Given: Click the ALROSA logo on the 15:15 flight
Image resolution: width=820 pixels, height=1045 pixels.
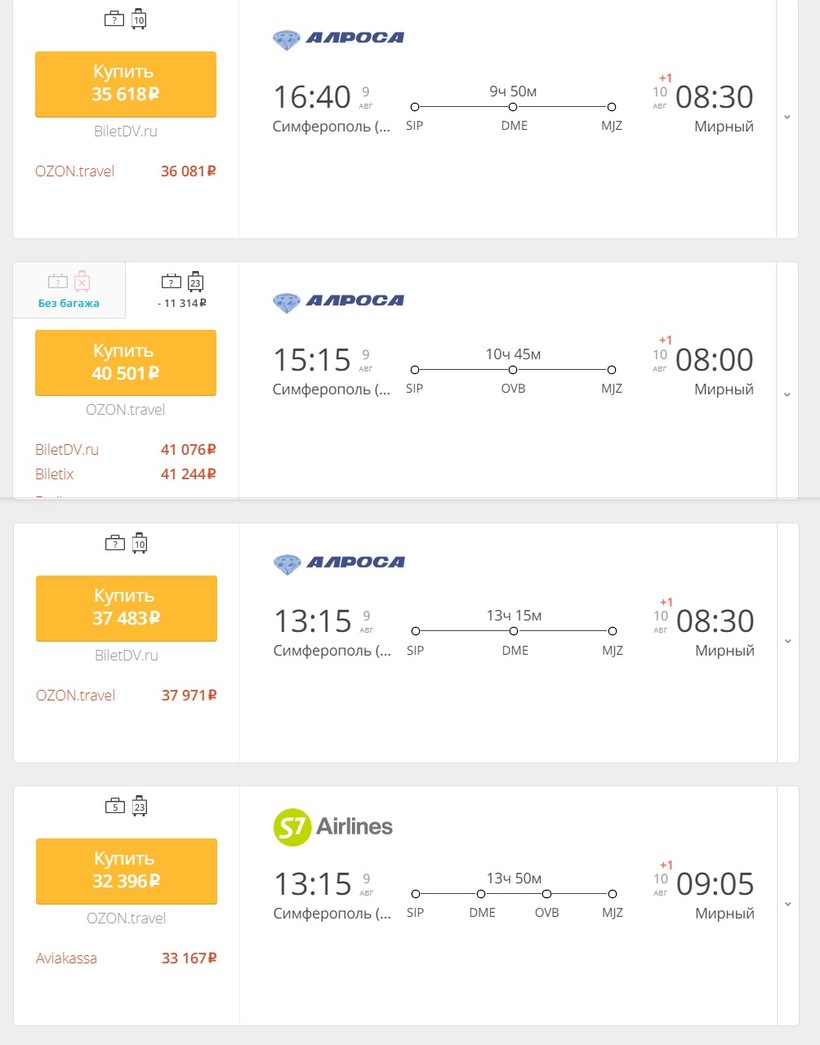Looking at the screenshot, I should pos(338,301).
